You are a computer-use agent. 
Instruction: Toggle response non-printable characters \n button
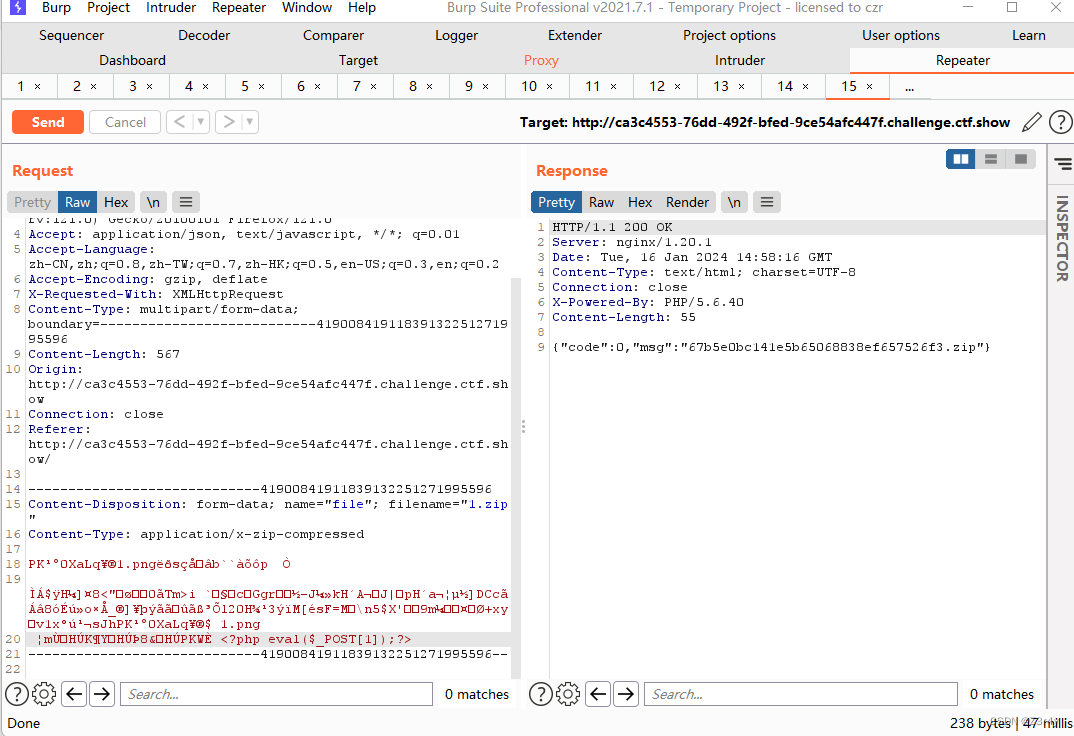[x=734, y=202]
